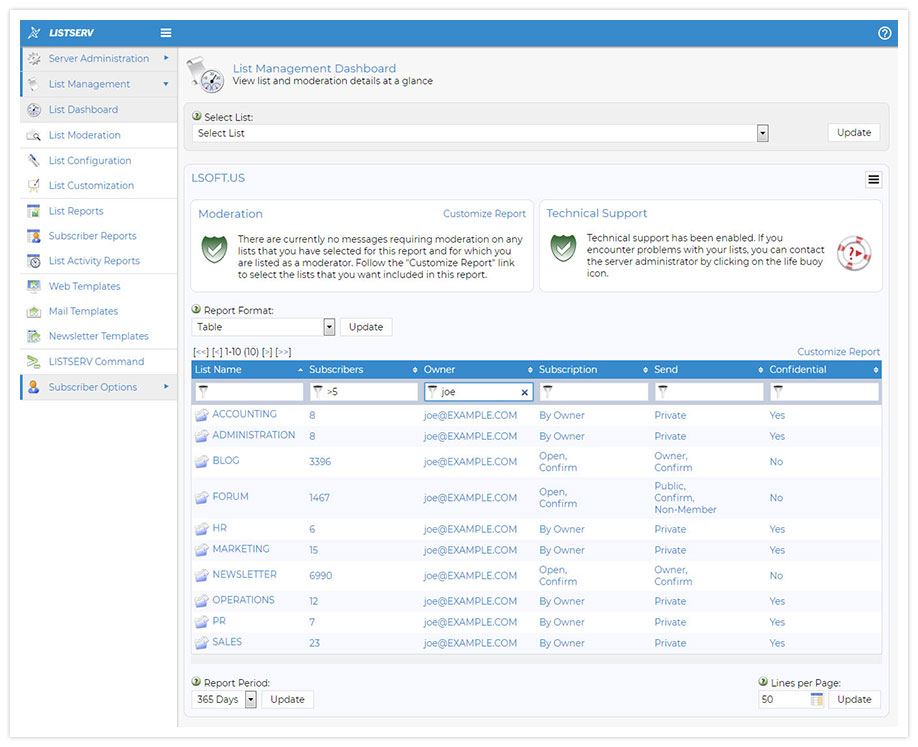This screenshot has width=918, height=747.
Task: Click Update next to Report Period
Action: click(x=287, y=700)
